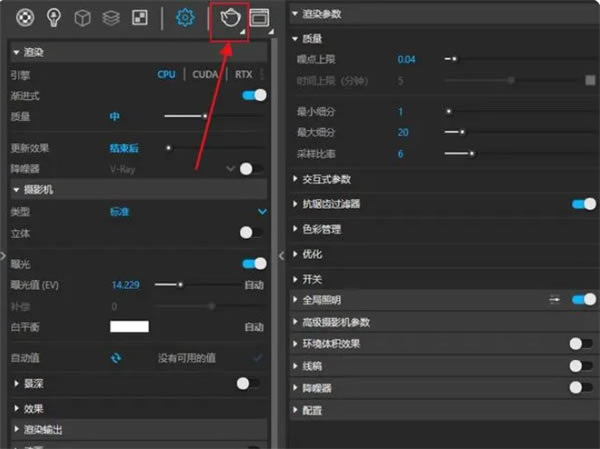Click the 更新效果 slider
The height and width of the screenshot is (449, 600).
pyautogui.click(x=214, y=148)
